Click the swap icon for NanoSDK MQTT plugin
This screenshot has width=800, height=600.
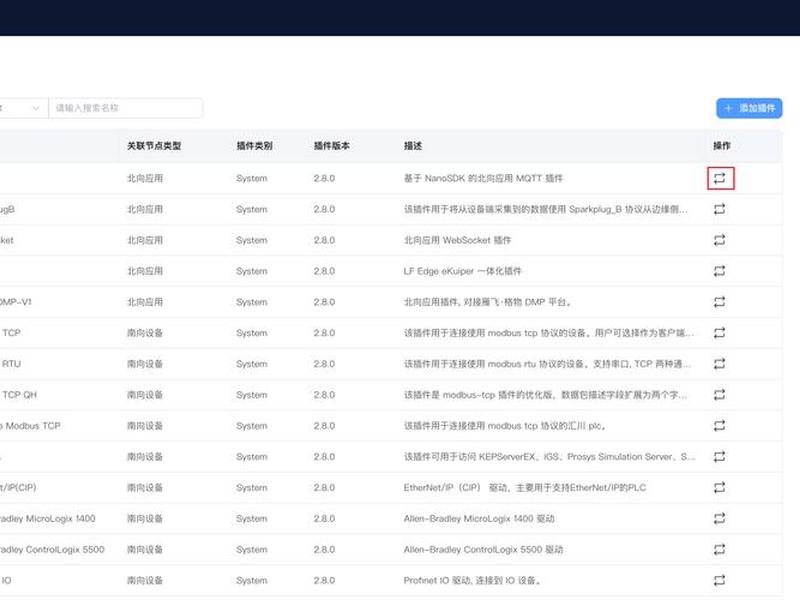tap(719, 178)
